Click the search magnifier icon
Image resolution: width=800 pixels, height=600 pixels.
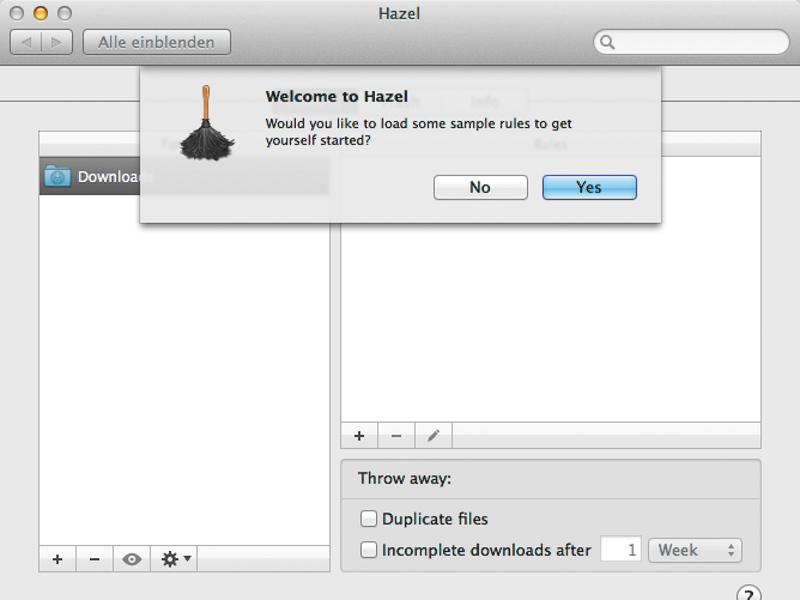tap(607, 42)
